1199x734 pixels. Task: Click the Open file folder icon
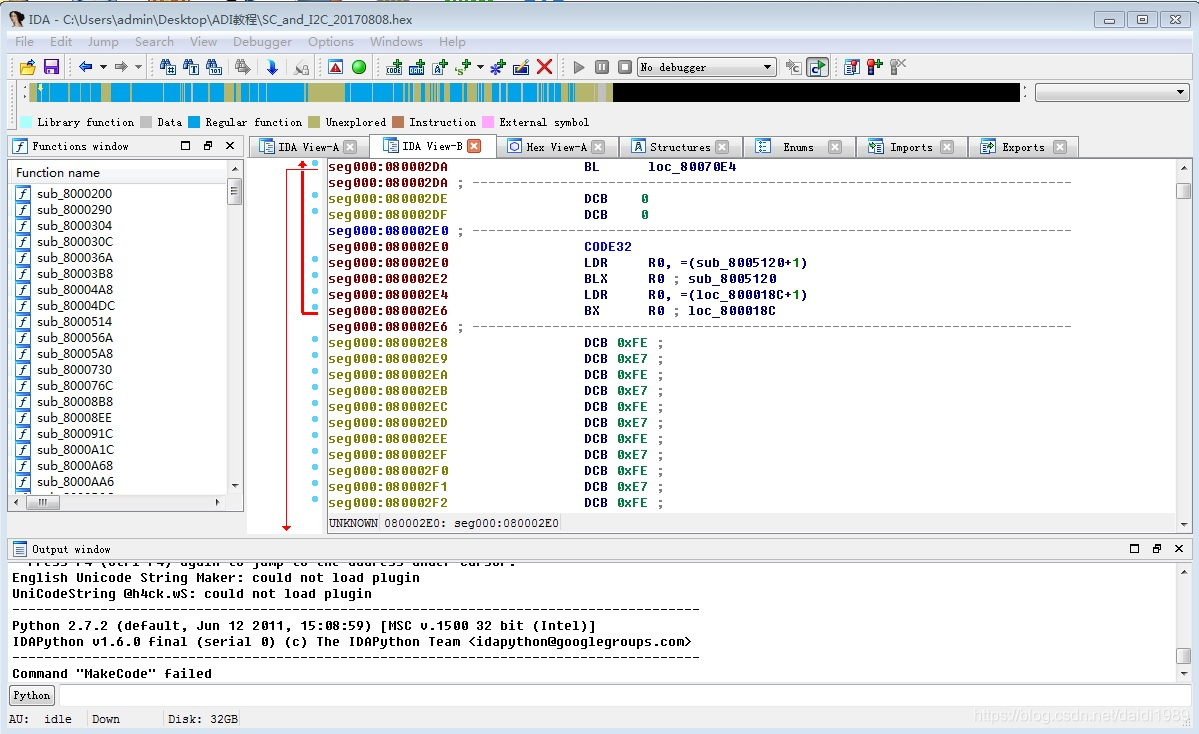coord(28,67)
